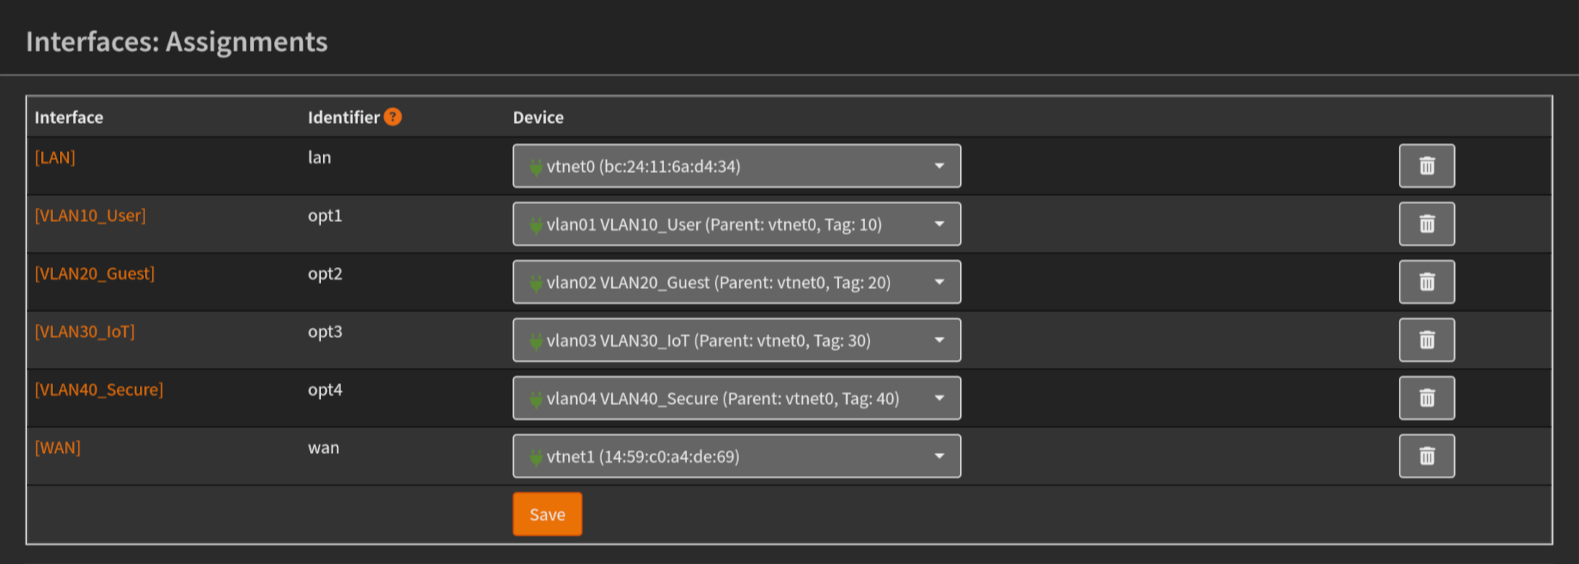The height and width of the screenshot is (564, 1579).
Task: Click the Identifier help question mark icon
Action: 393,117
